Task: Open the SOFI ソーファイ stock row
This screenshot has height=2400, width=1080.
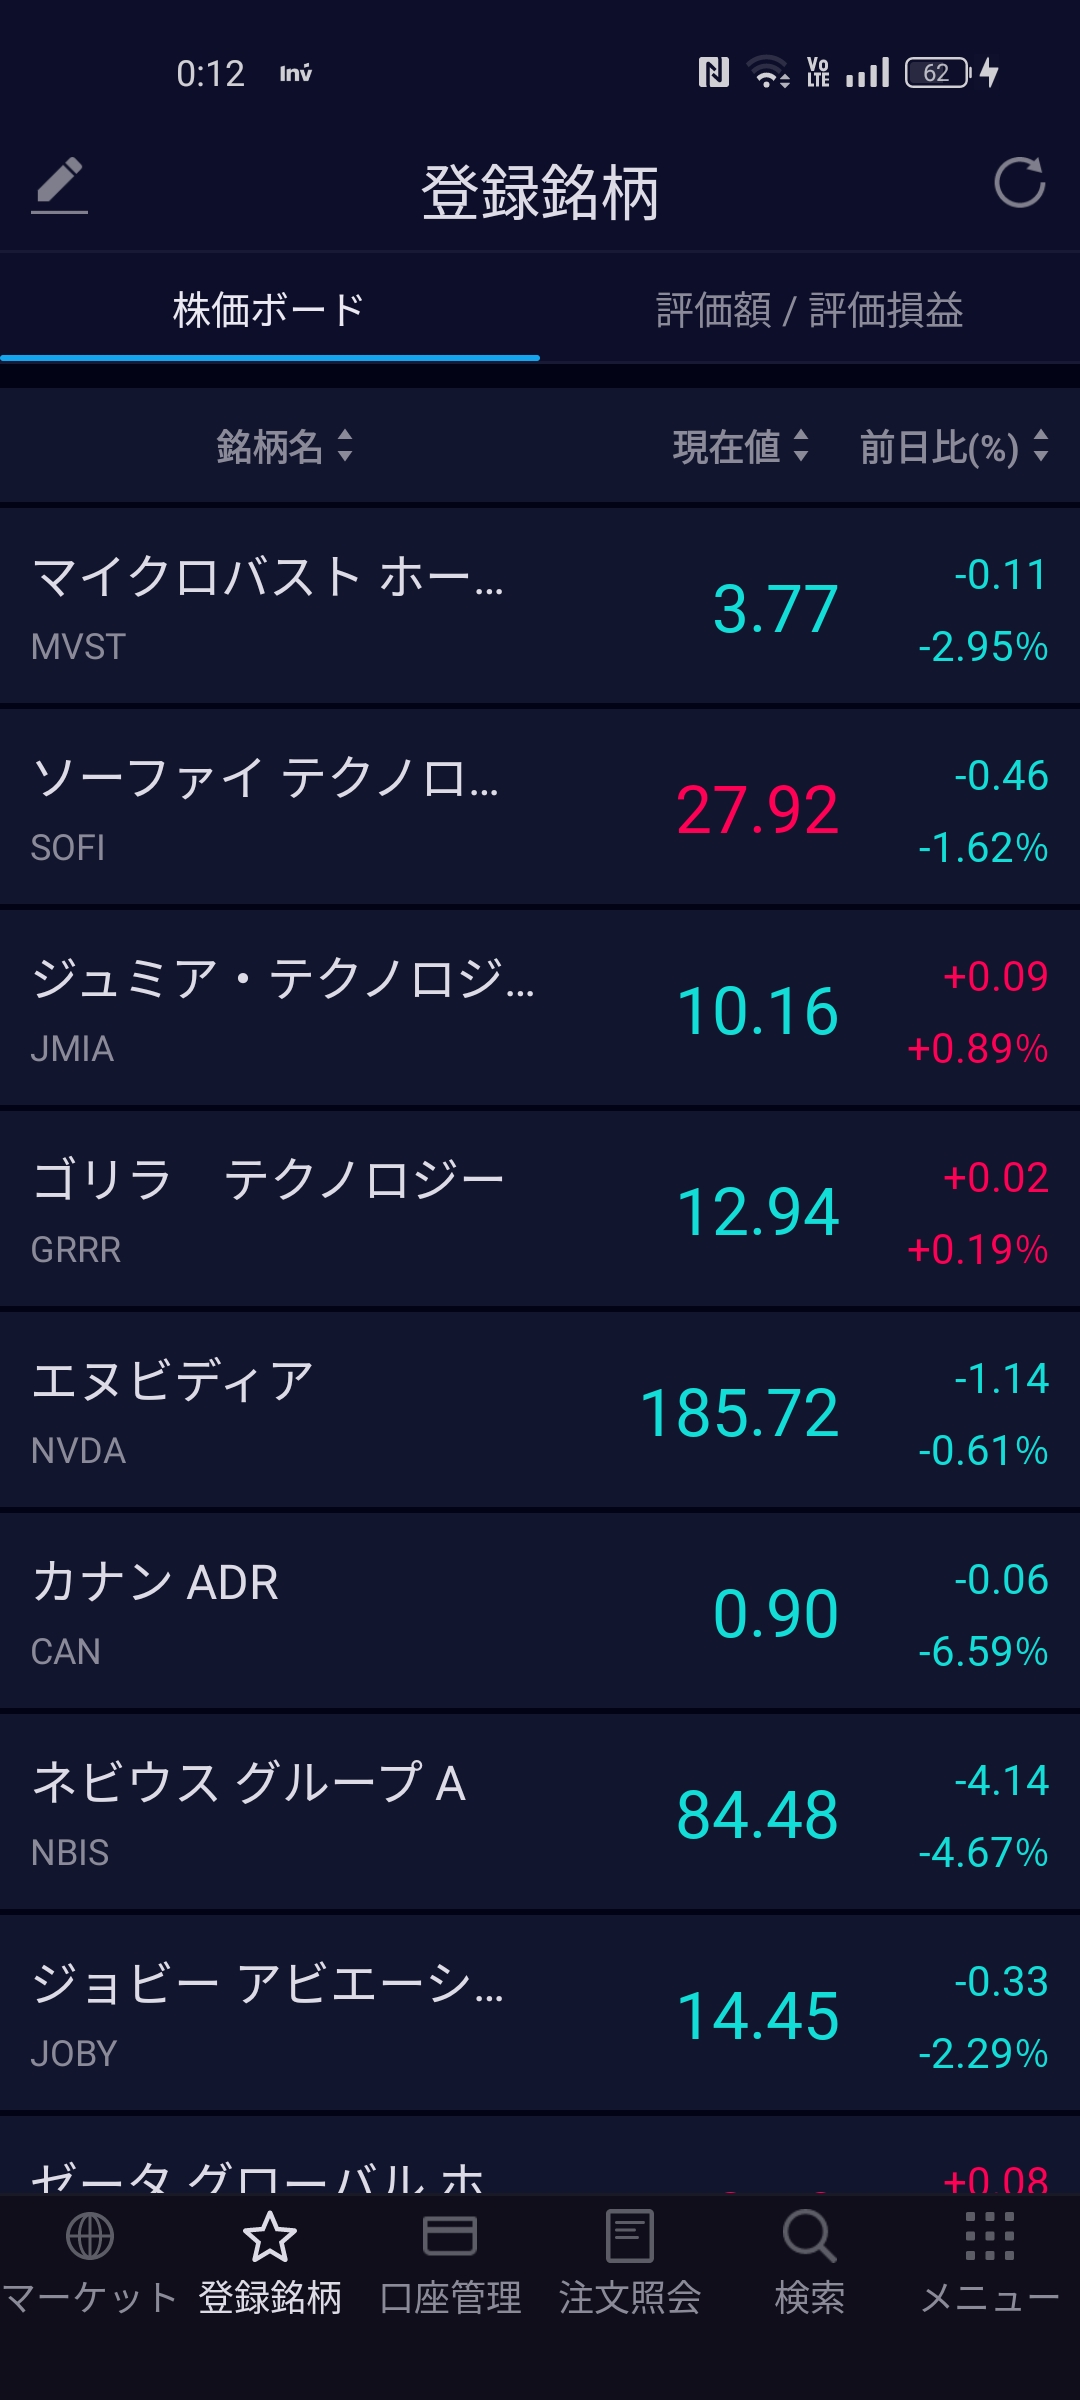Action: tap(540, 808)
